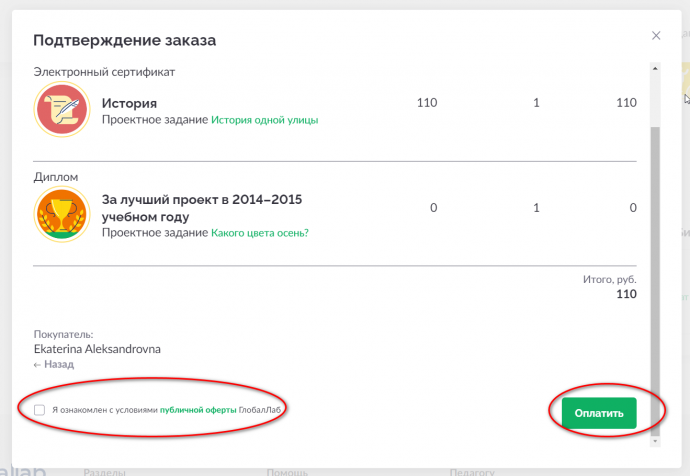Click the scrollbar down arrow
This screenshot has width=690, height=476.
point(655,441)
